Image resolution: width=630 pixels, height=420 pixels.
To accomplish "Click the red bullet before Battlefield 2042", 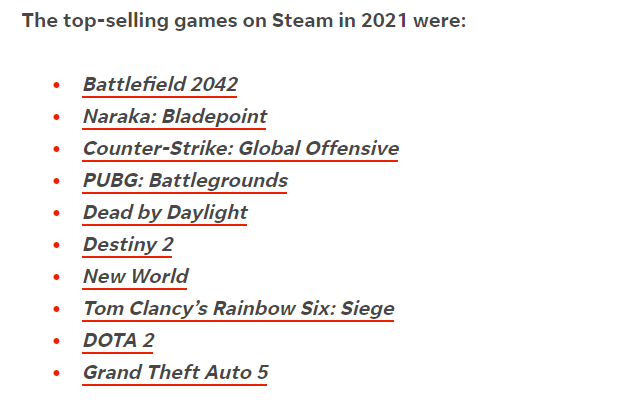I will pyautogui.click(x=57, y=86).
